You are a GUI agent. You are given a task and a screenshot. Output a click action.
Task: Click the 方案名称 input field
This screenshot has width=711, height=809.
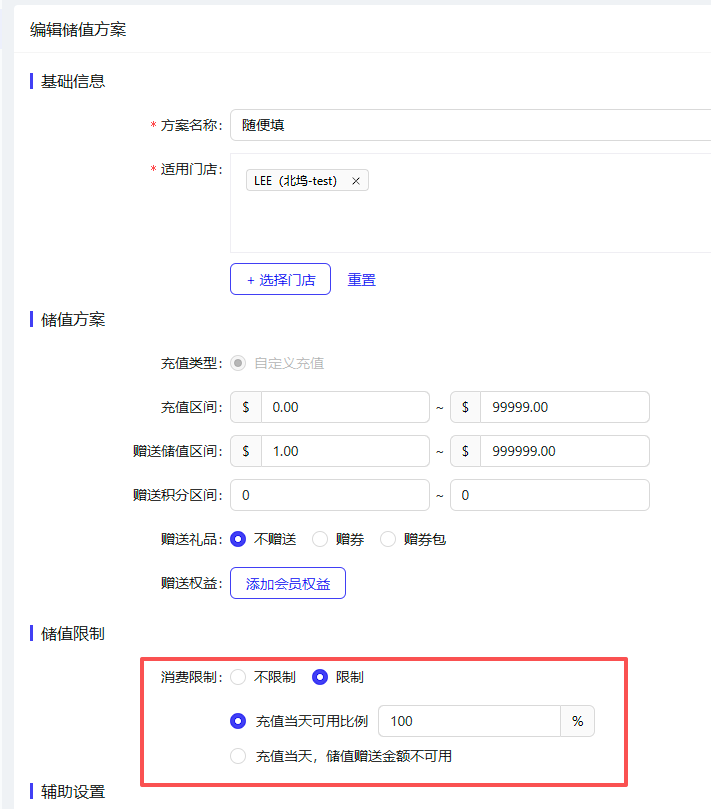click(470, 125)
